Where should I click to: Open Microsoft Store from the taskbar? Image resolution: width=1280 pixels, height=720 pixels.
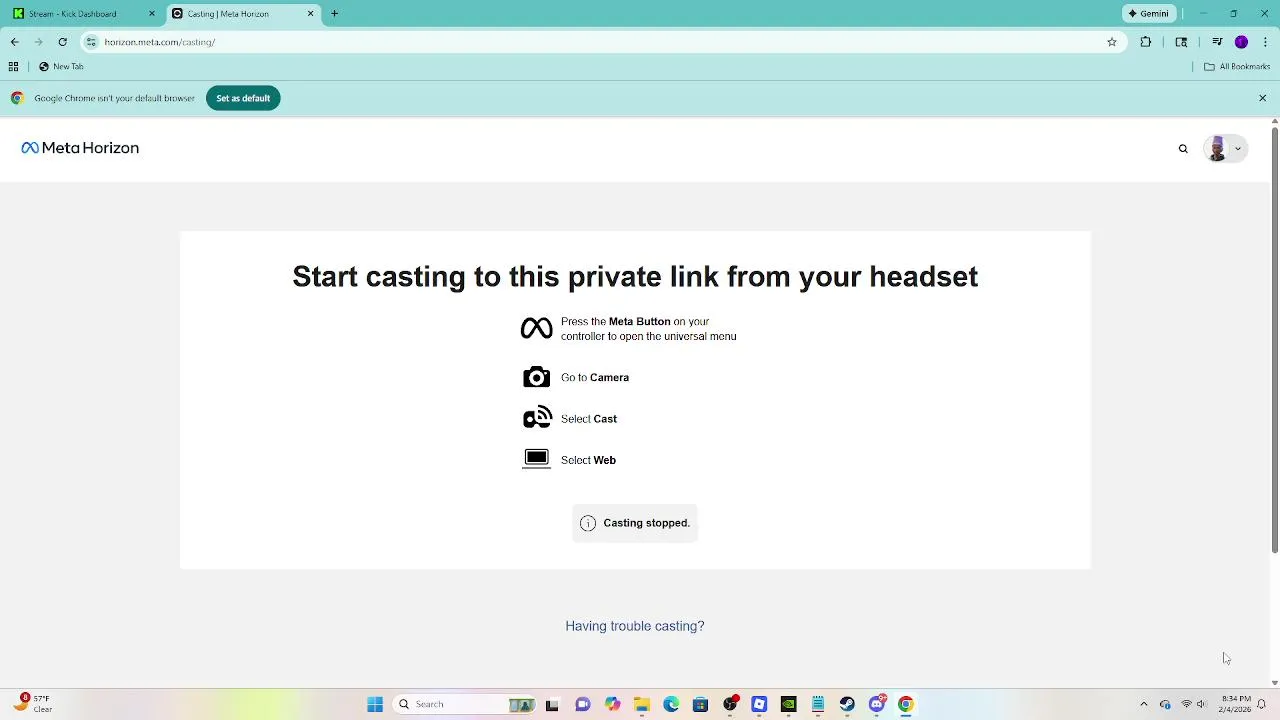click(700, 704)
